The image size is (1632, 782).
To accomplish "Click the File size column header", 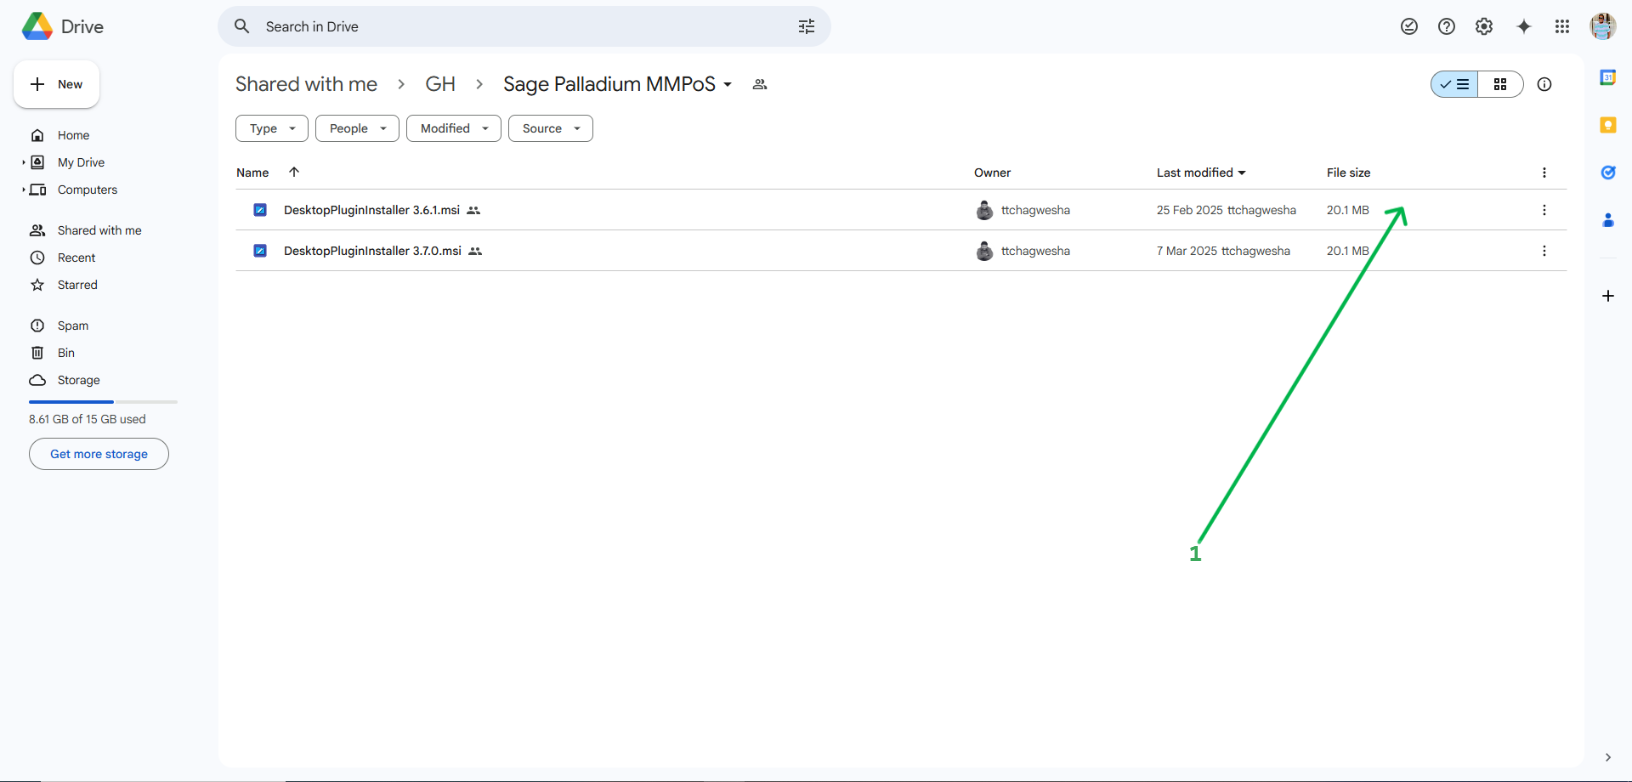I will (1348, 173).
